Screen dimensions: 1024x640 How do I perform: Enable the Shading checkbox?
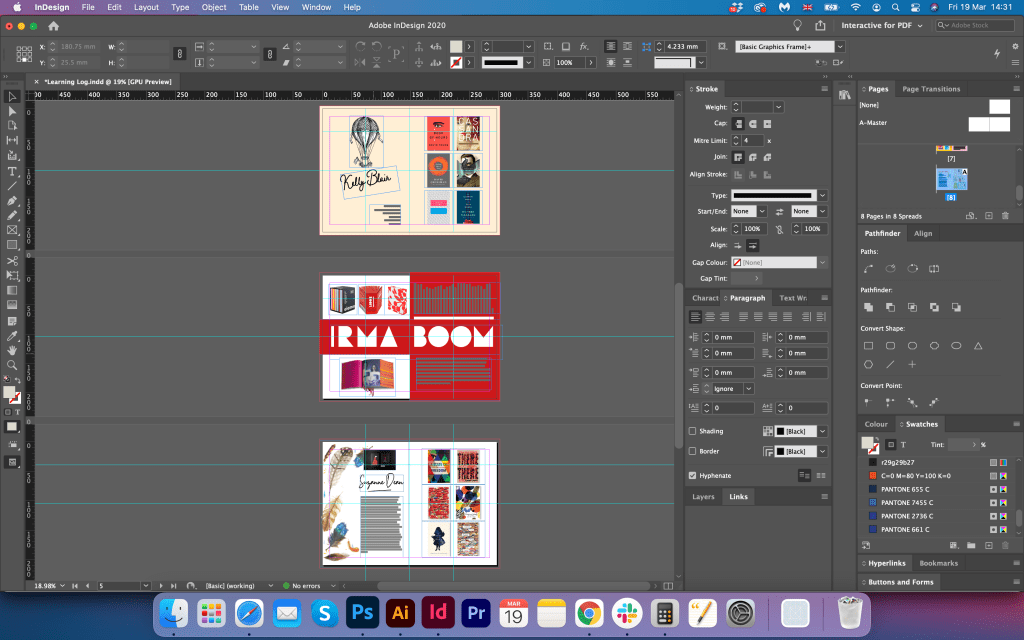[693, 431]
